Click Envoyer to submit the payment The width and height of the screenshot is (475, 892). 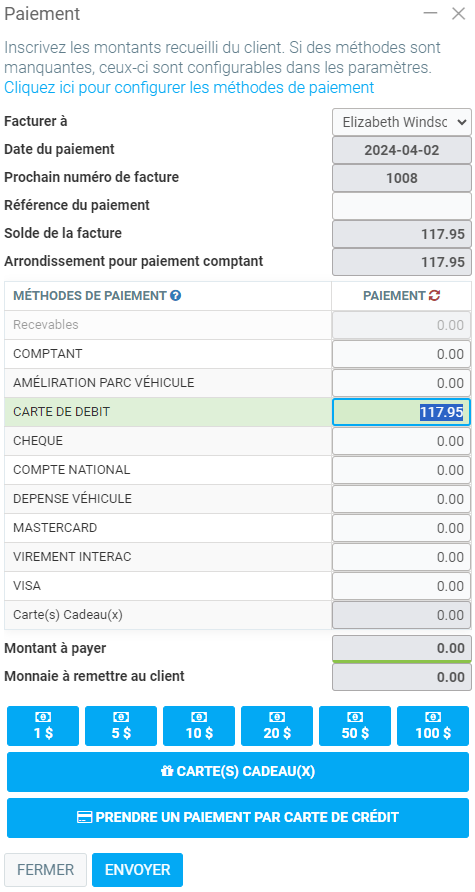138,870
